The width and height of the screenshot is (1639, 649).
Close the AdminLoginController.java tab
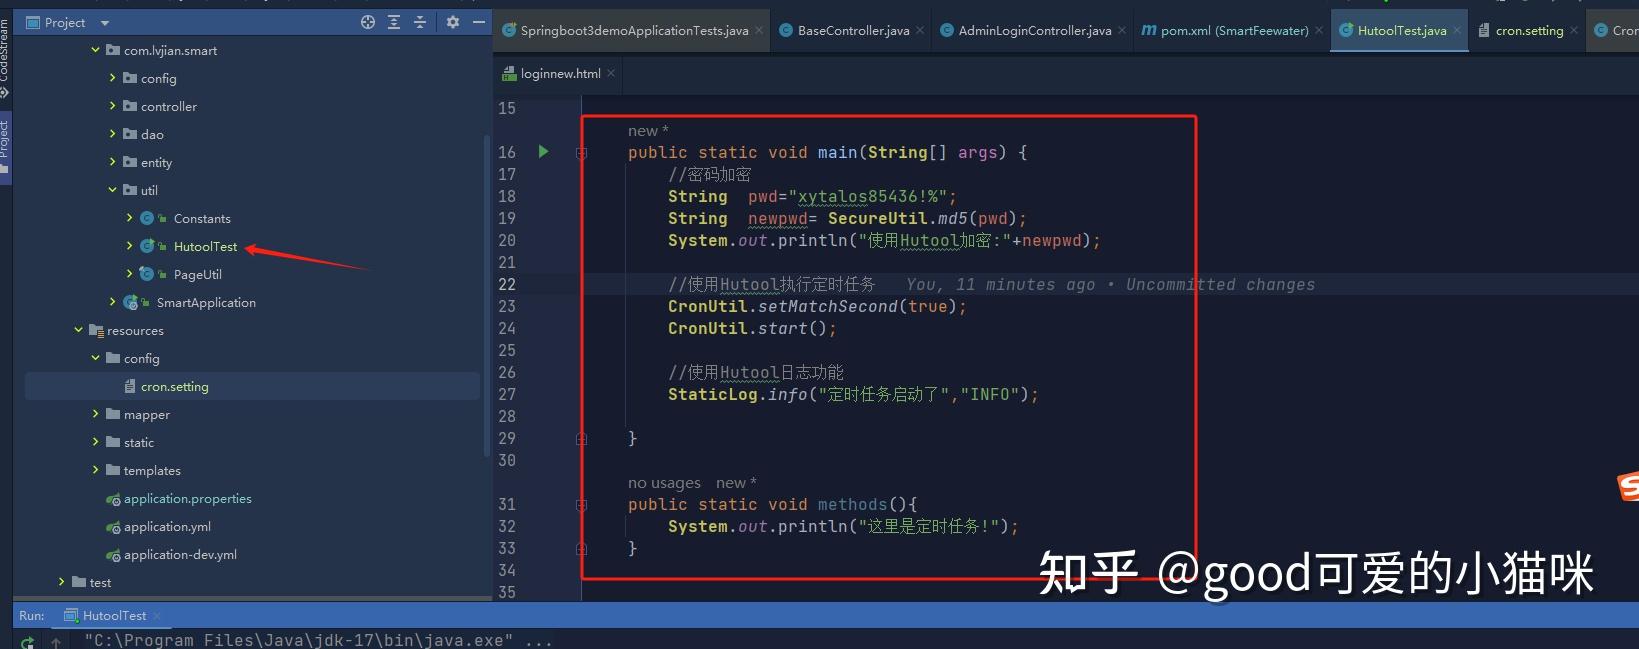tap(1122, 31)
